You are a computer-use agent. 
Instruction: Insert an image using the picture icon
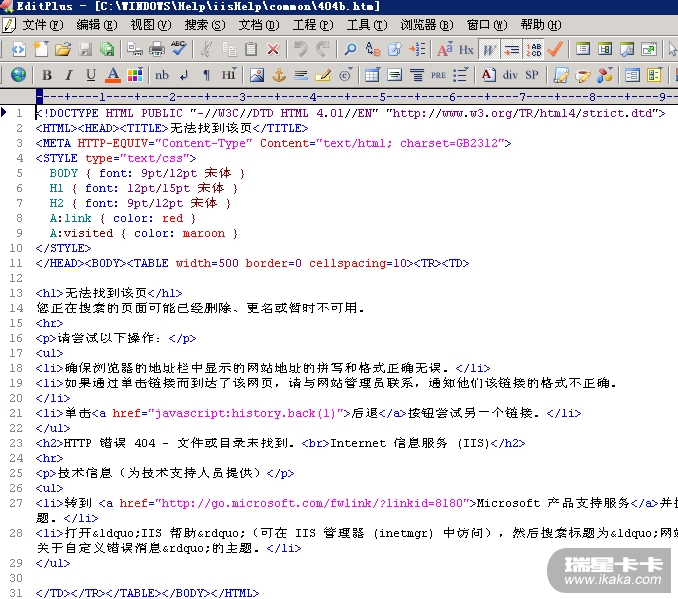click(x=257, y=75)
